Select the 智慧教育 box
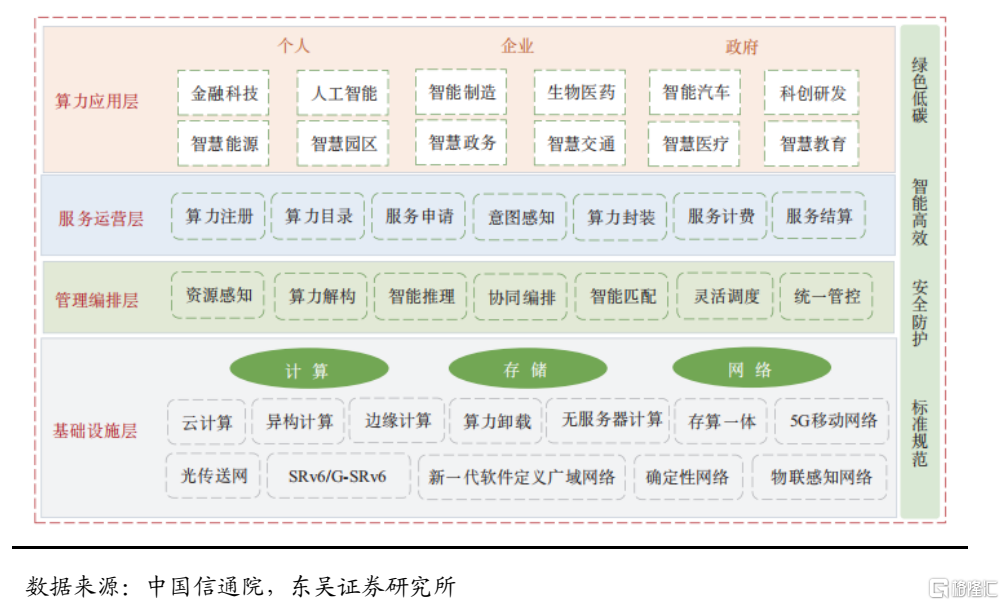This screenshot has height=605, width=1004. [812, 143]
